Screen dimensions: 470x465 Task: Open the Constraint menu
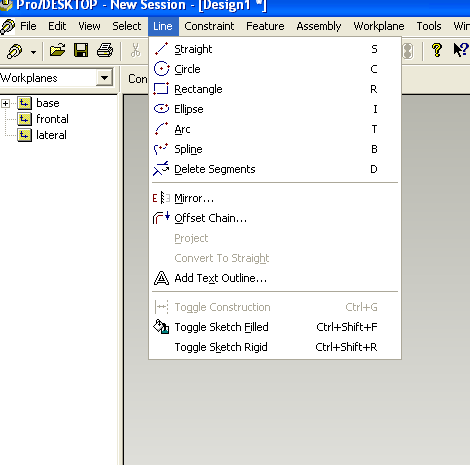[x=209, y=26]
